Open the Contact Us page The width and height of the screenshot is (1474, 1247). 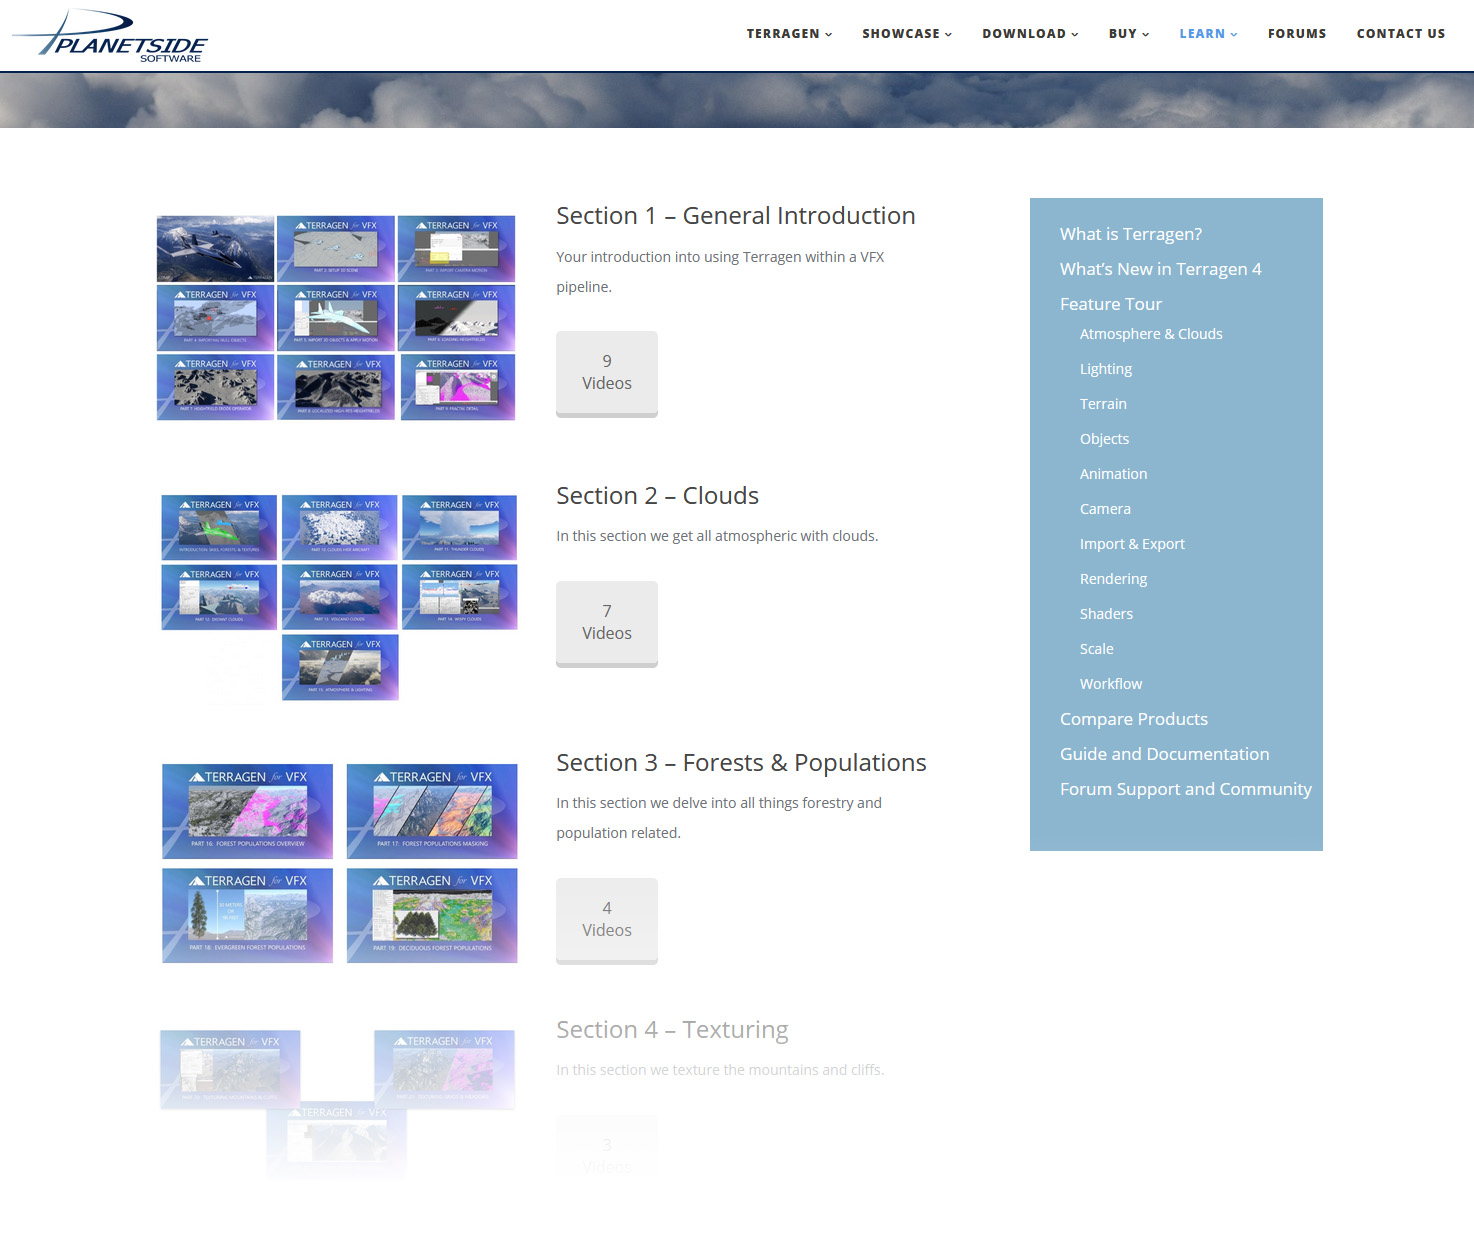click(x=1400, y=34)
